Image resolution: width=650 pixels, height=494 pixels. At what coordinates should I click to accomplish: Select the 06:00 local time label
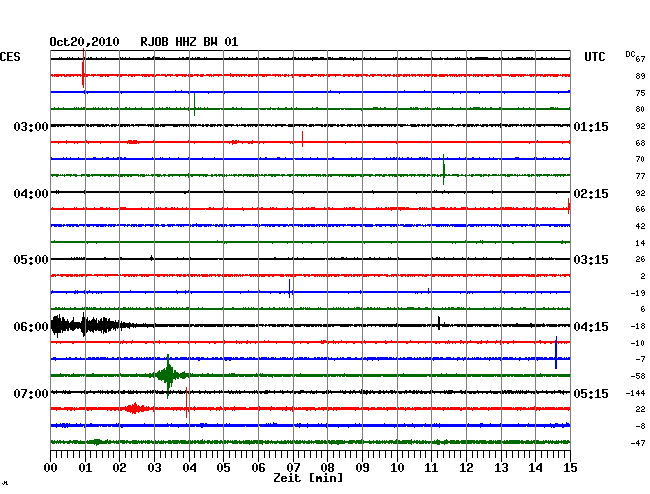click(31, 327)
